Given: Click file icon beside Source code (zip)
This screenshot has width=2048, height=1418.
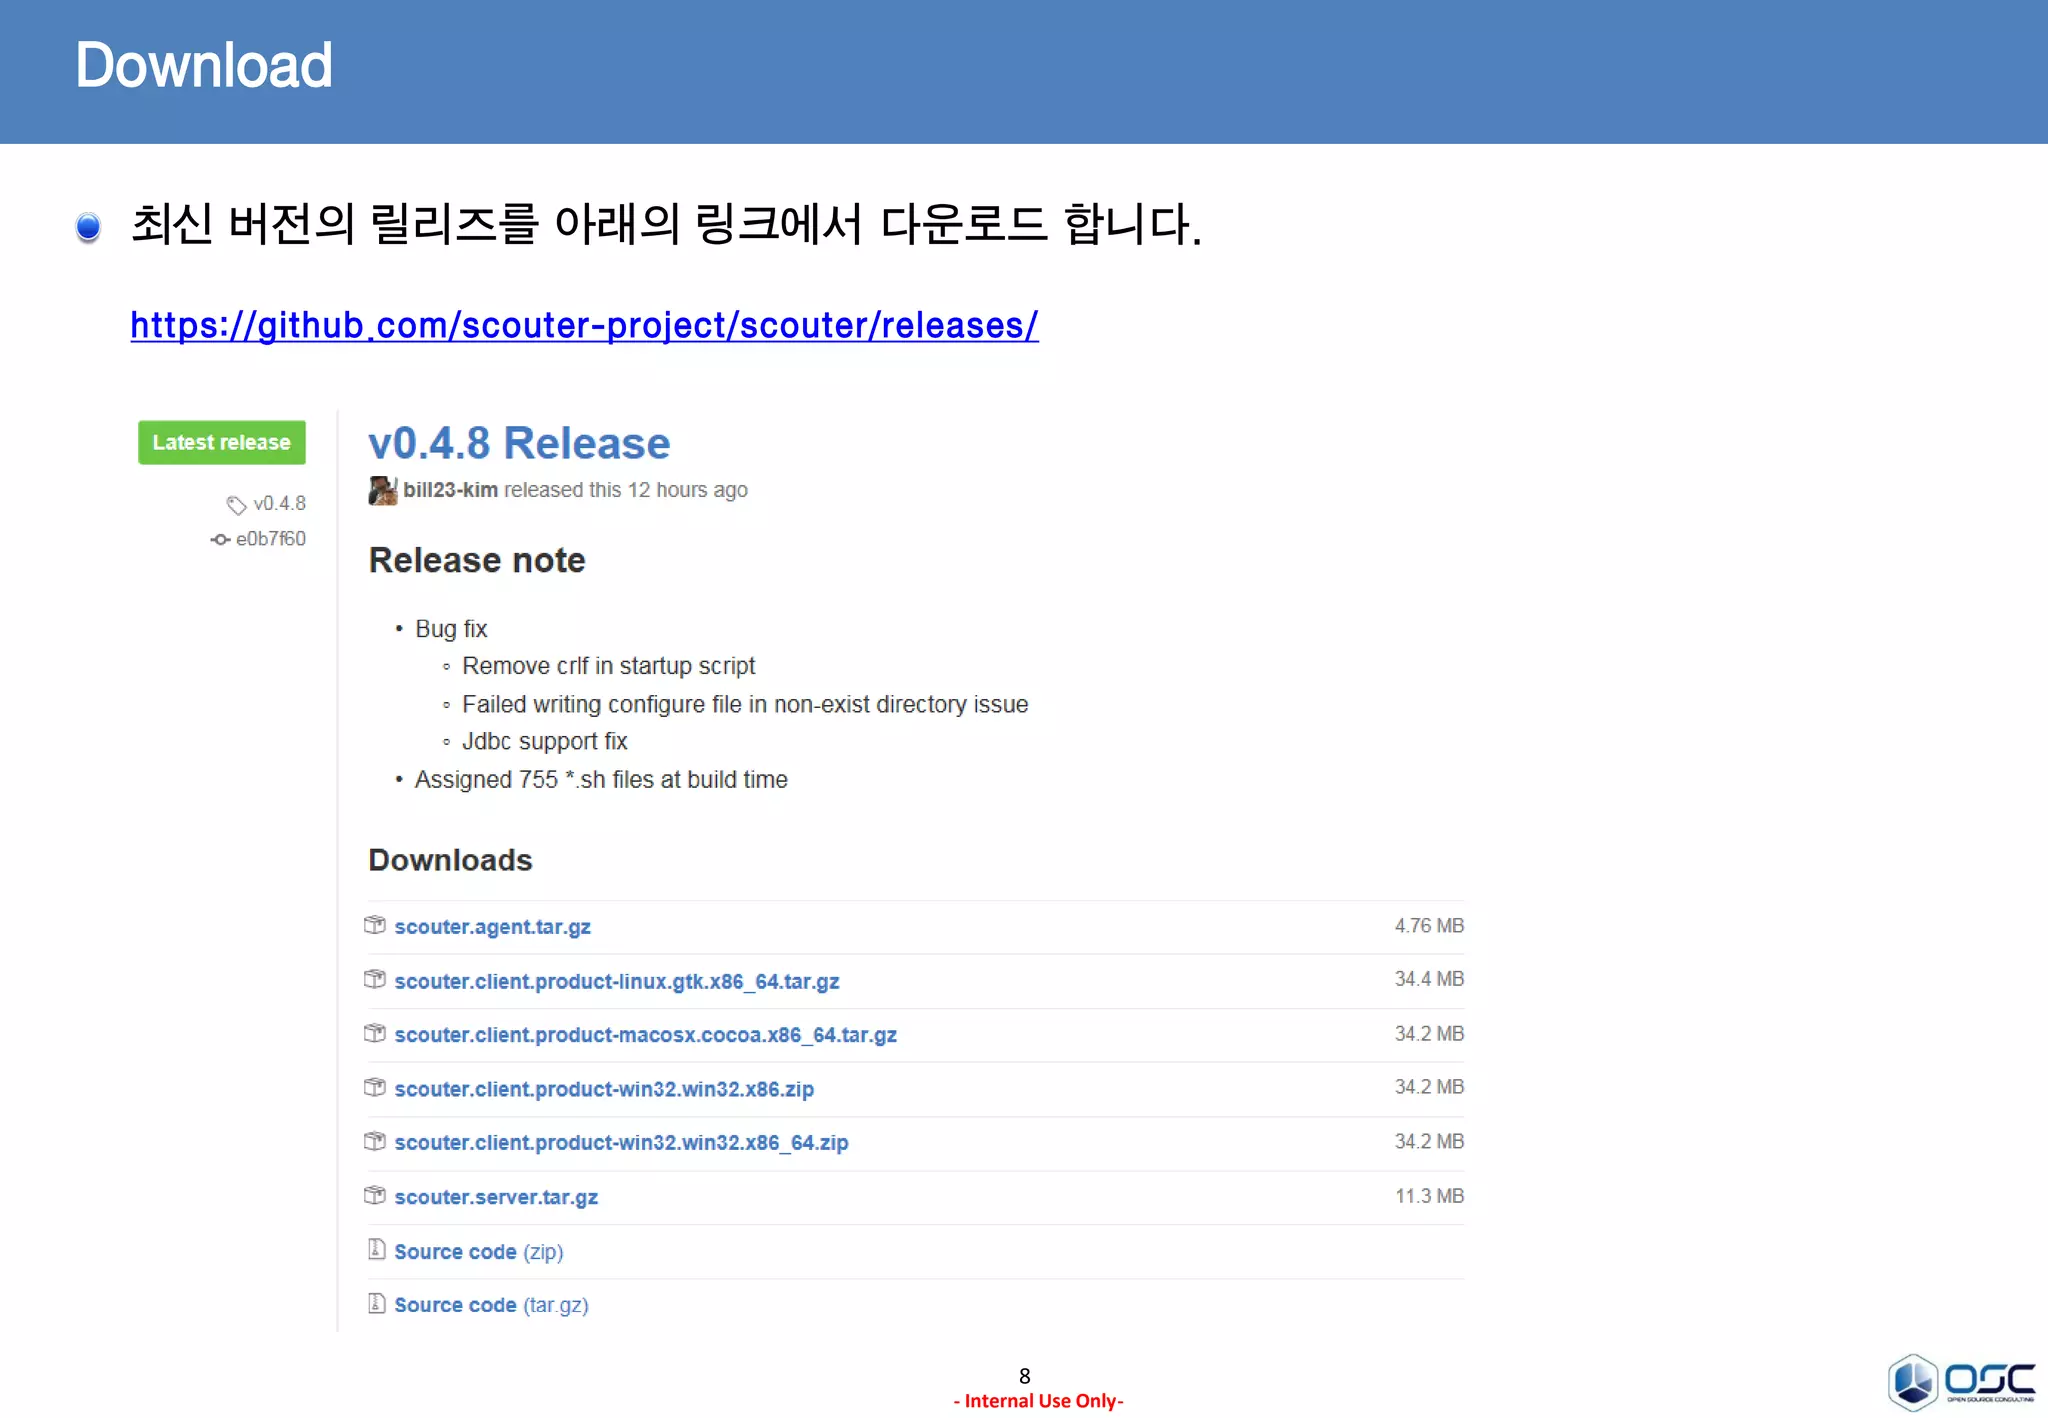Looking at the screenshot, I should tap(377, 1249).
